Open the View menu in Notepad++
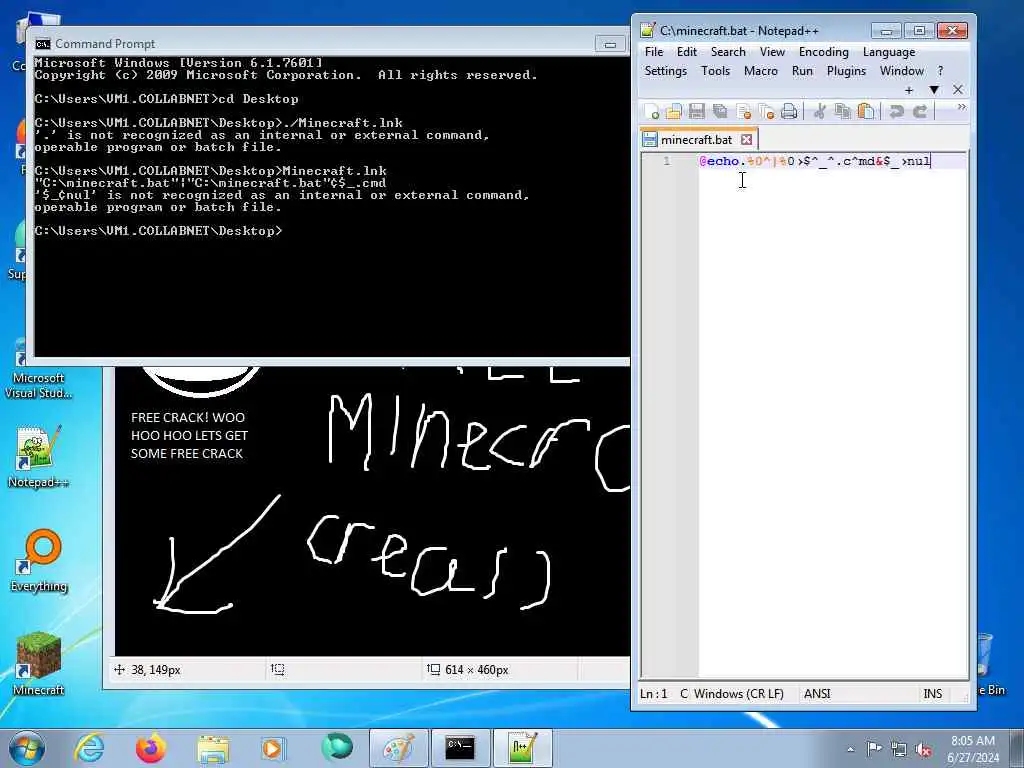This screenshot has width=1024, height=768. click(772, 52)
